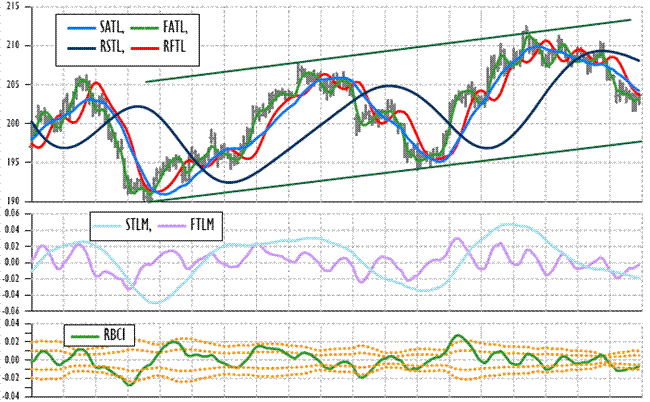Click the SATL legend label
650x402 pixels.
[112, 28]
